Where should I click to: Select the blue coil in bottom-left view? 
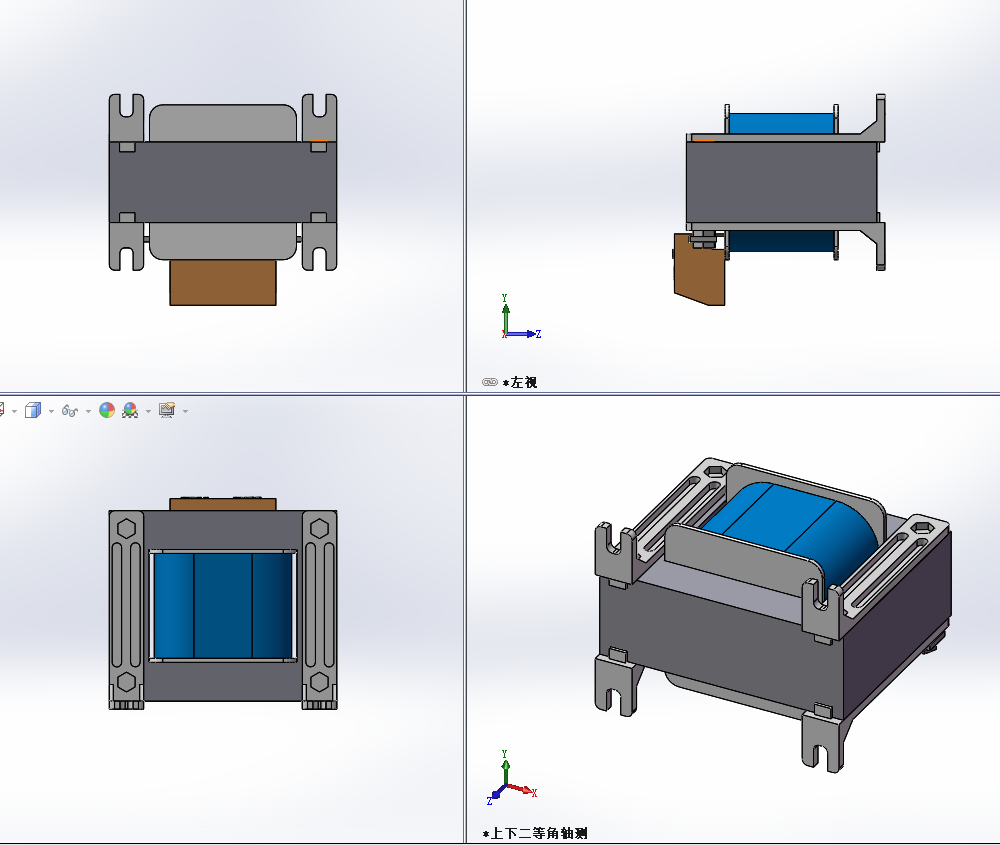[223, 606]
